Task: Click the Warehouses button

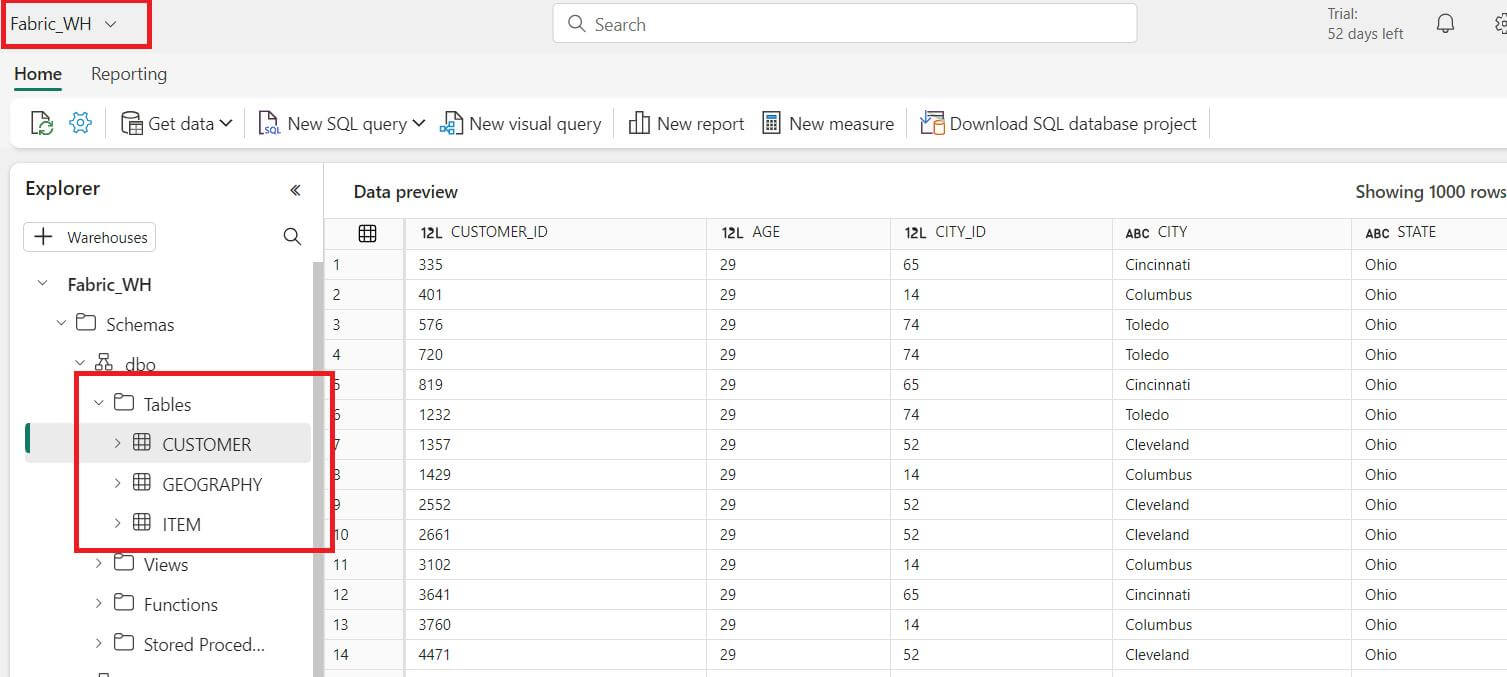Action: pos(90,237)
